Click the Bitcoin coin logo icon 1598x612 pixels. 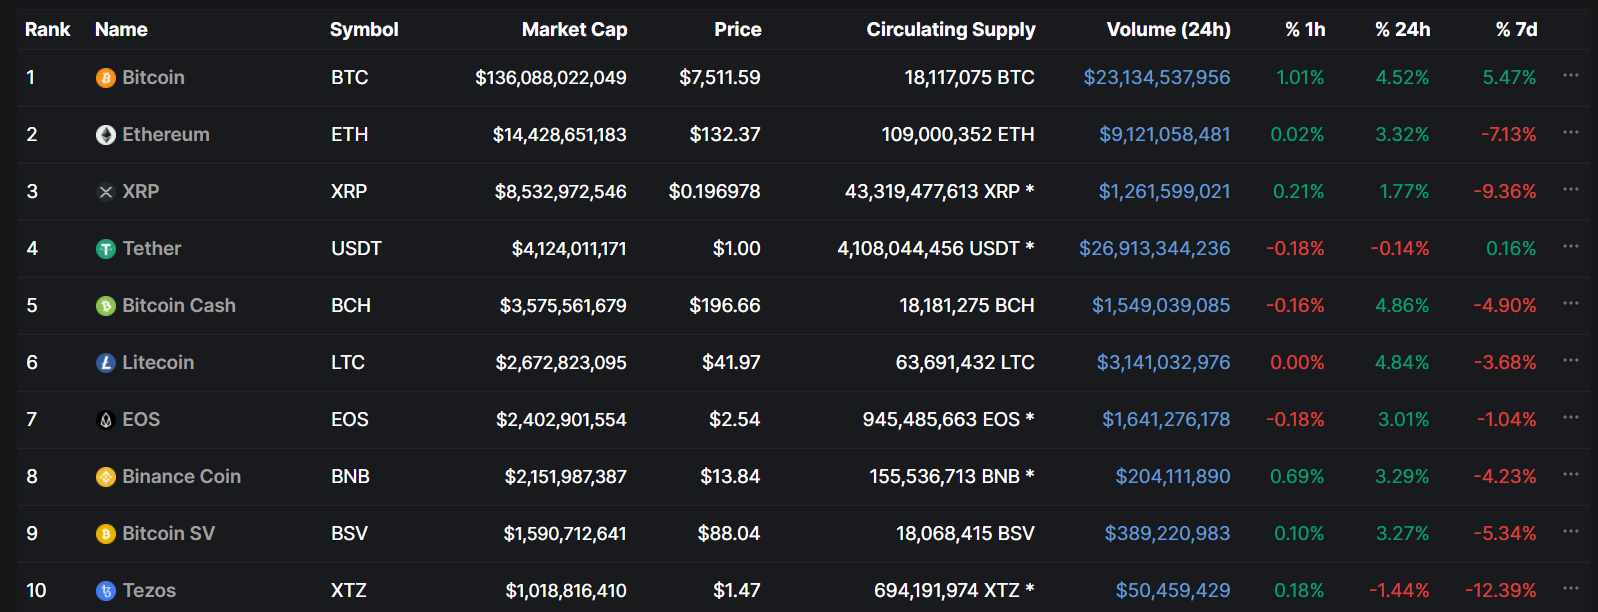(105, 78)
